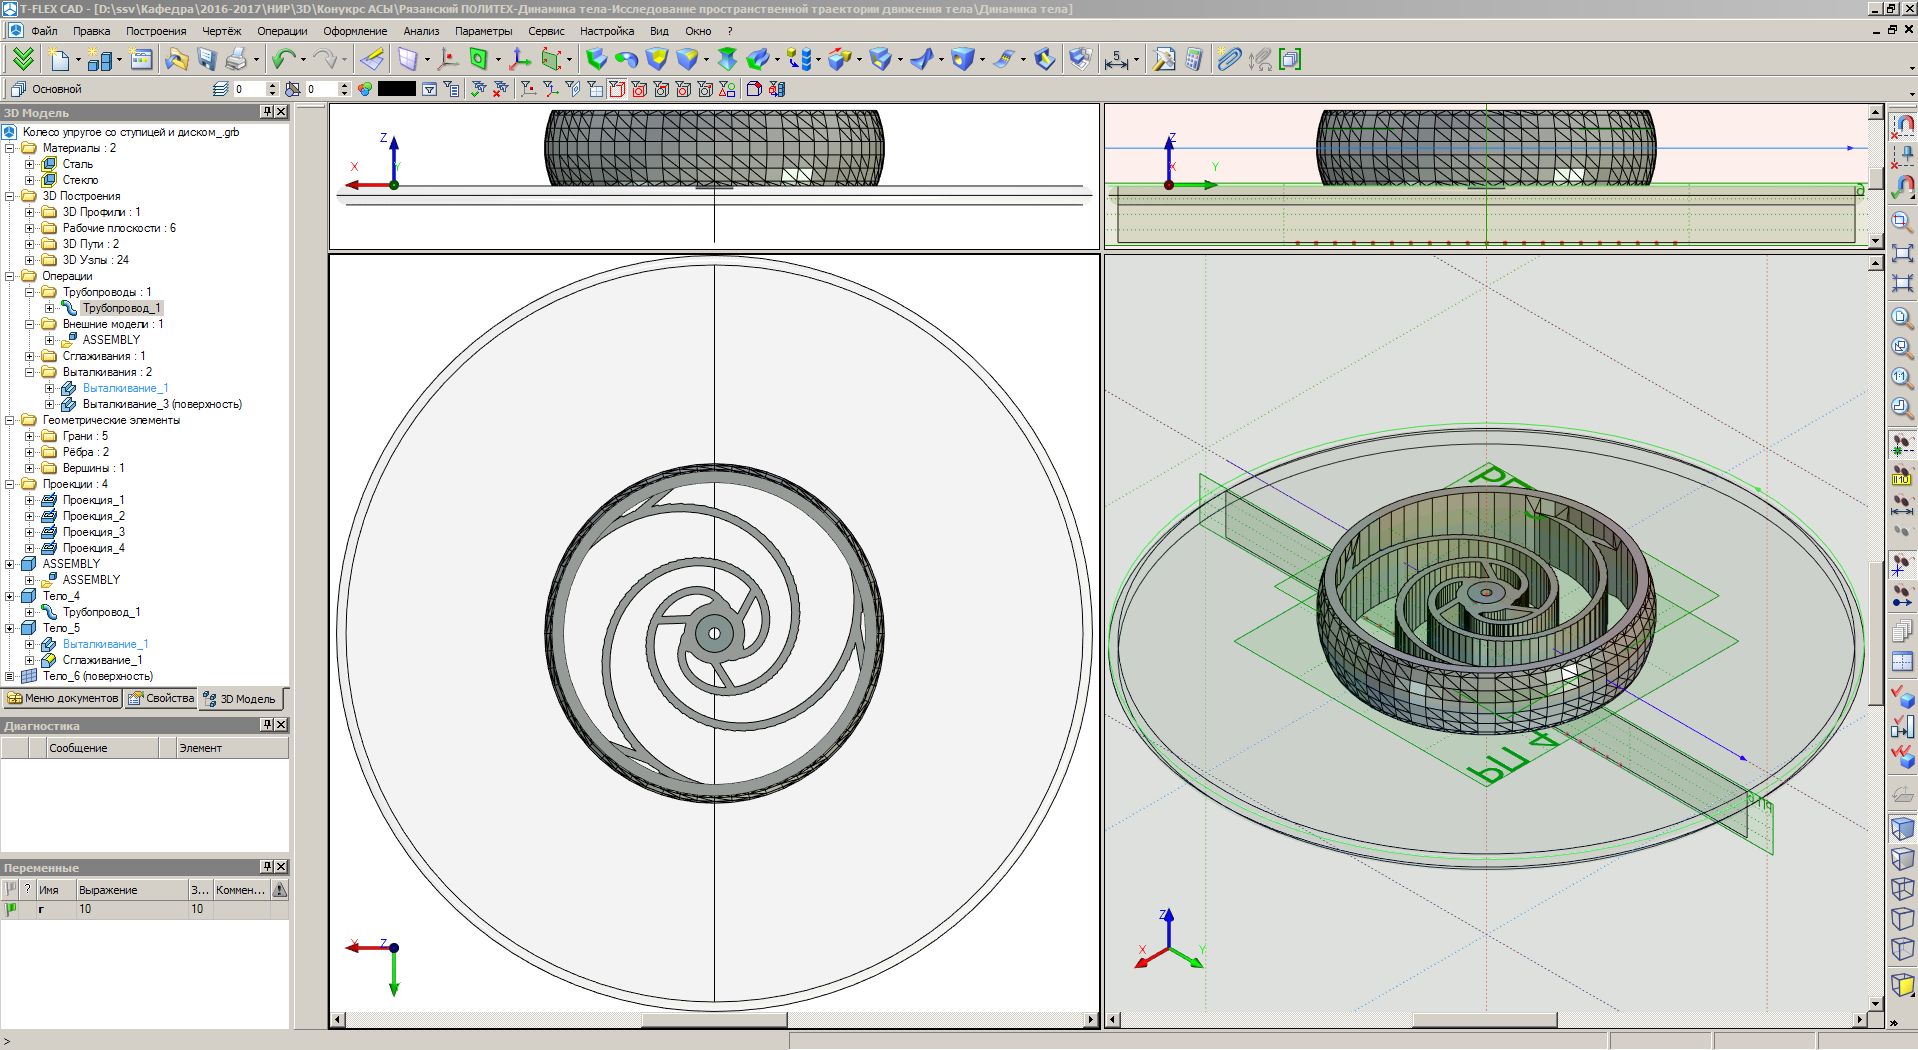Viewport: 1918px width, 1050px height.
Task: Open the Сервис menu
Action: [546, 31]
